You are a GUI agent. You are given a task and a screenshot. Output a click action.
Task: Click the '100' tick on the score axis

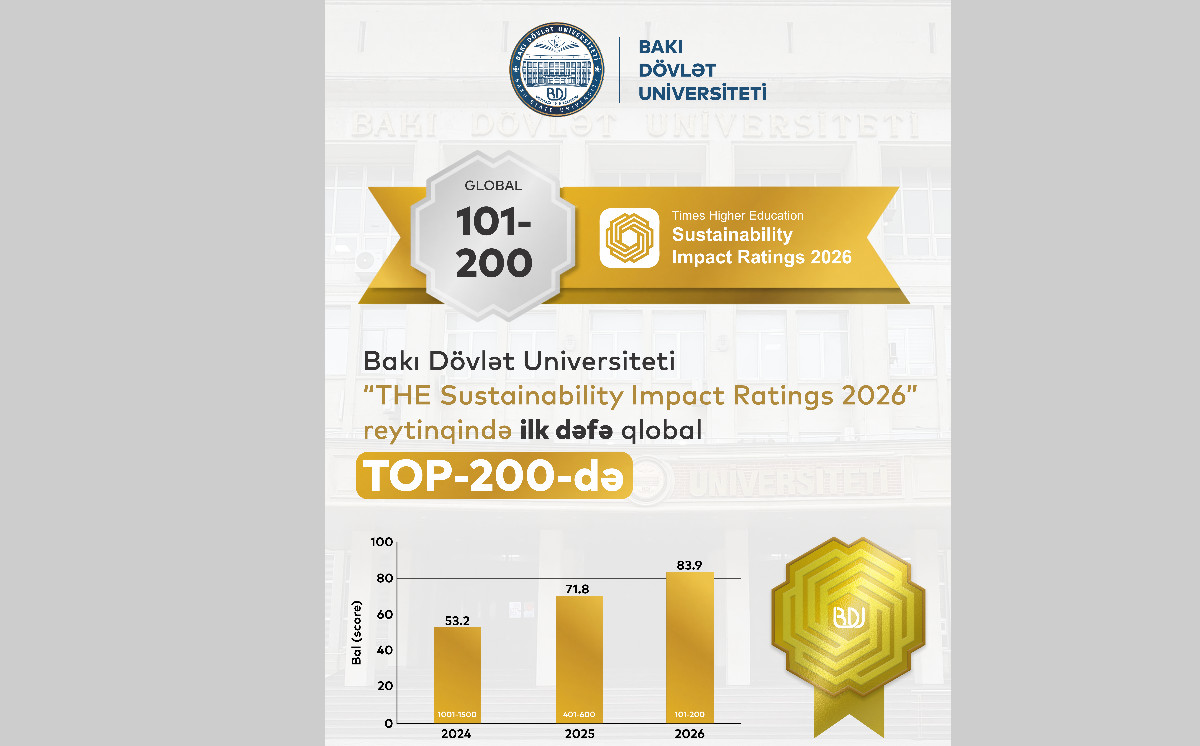pos(381,543)
